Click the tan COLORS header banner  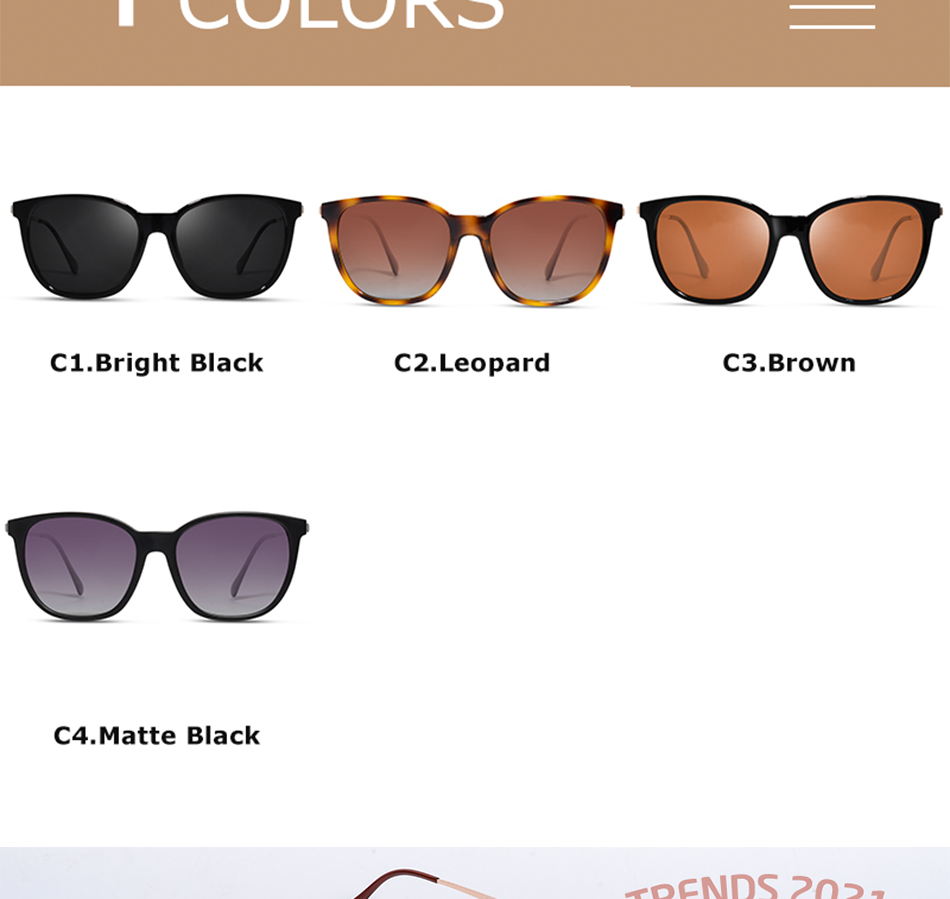(475, 42)
